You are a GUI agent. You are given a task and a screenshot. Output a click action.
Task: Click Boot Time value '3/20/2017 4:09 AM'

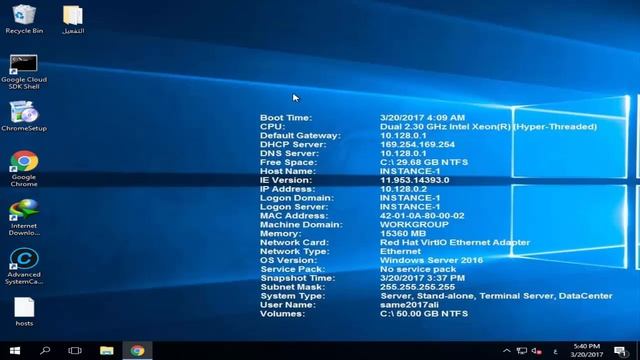pos(422,118)
